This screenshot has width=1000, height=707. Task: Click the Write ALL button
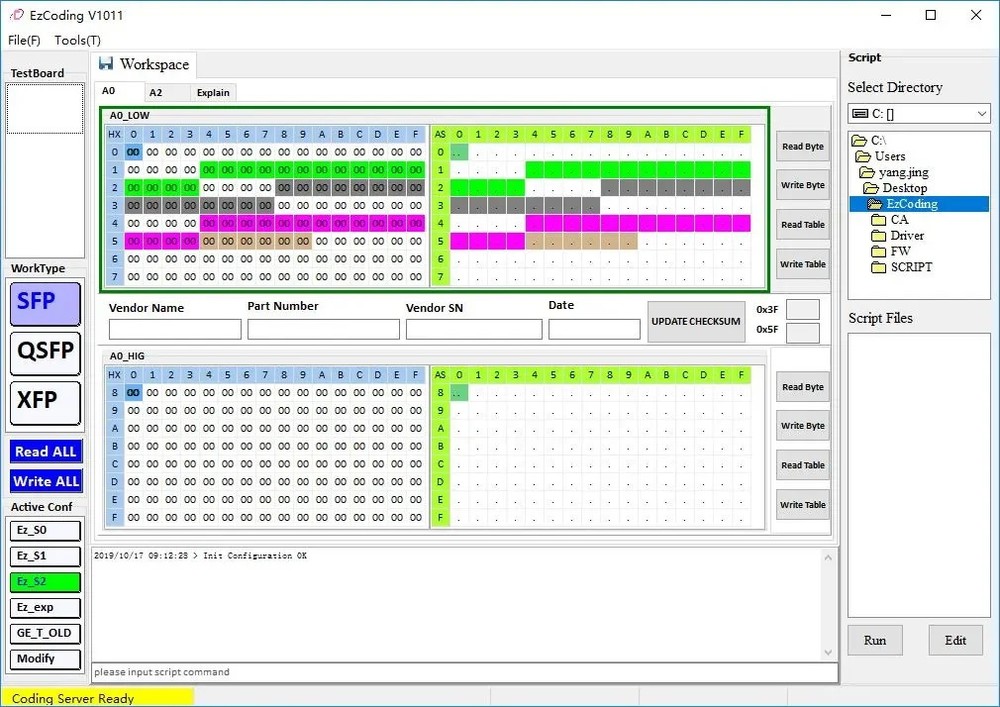point(45,481)
